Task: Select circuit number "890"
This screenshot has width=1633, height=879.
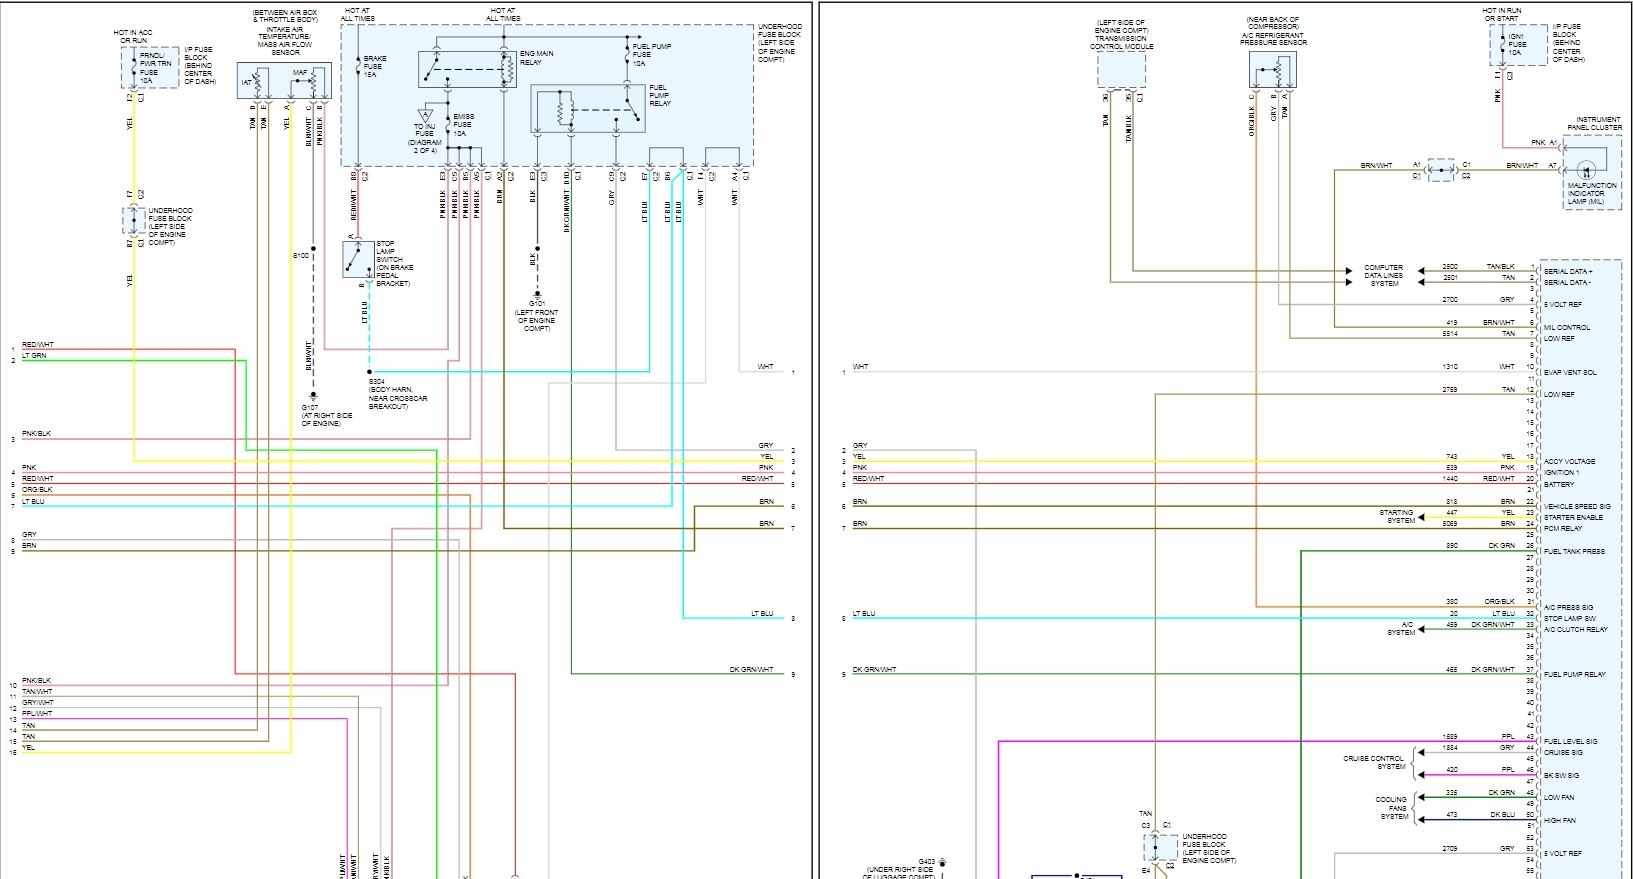Action: point(1451,546)
